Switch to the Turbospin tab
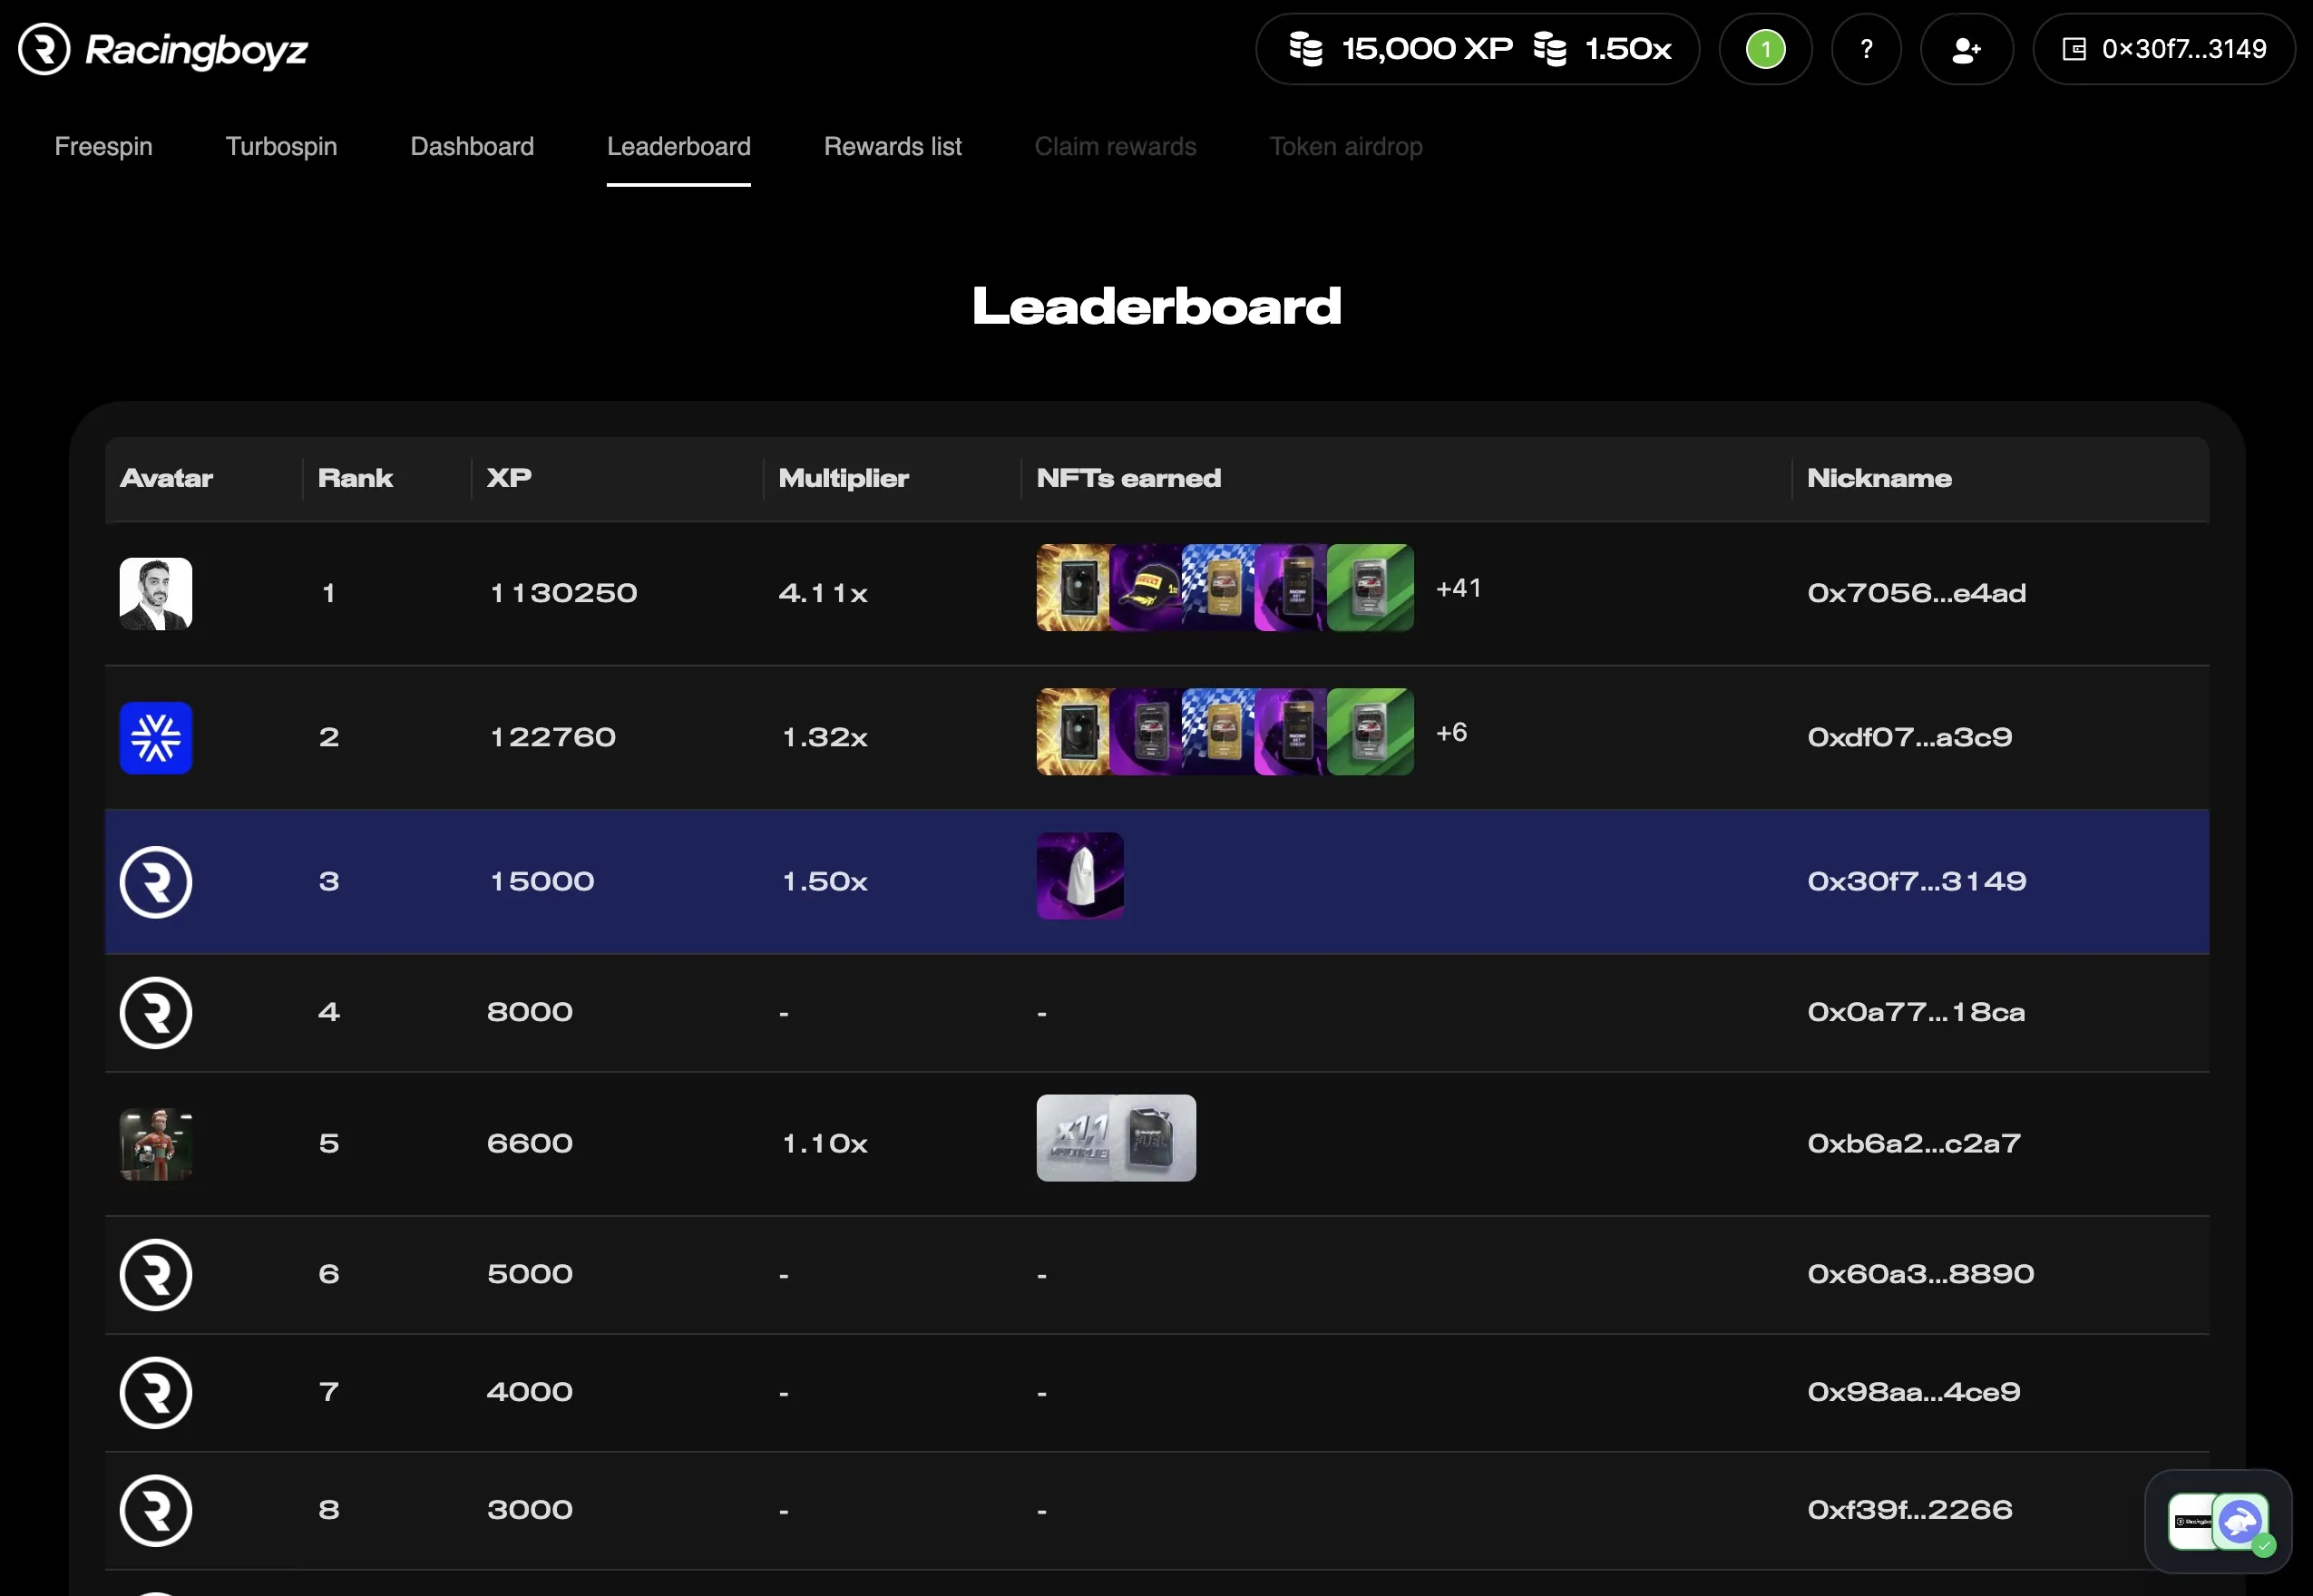This screenshot has width=2313, height=1596. pos(281,146)
